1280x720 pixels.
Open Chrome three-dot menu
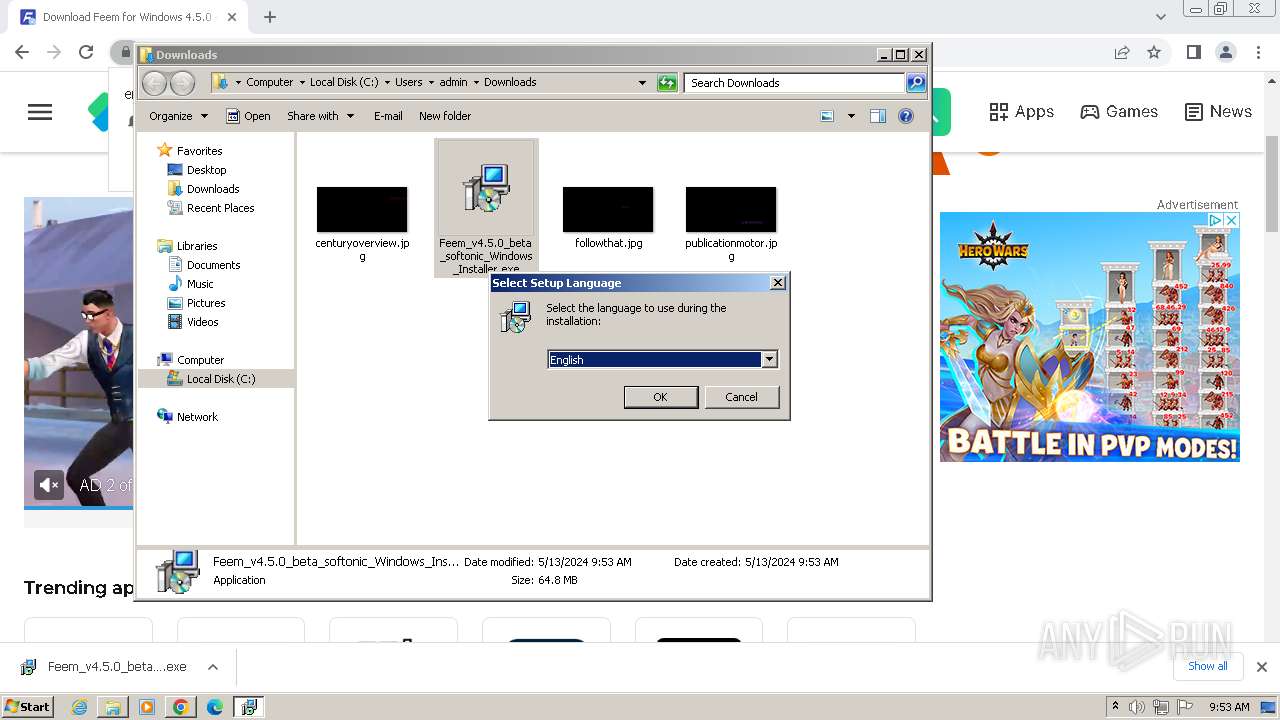coord(1257,52)
